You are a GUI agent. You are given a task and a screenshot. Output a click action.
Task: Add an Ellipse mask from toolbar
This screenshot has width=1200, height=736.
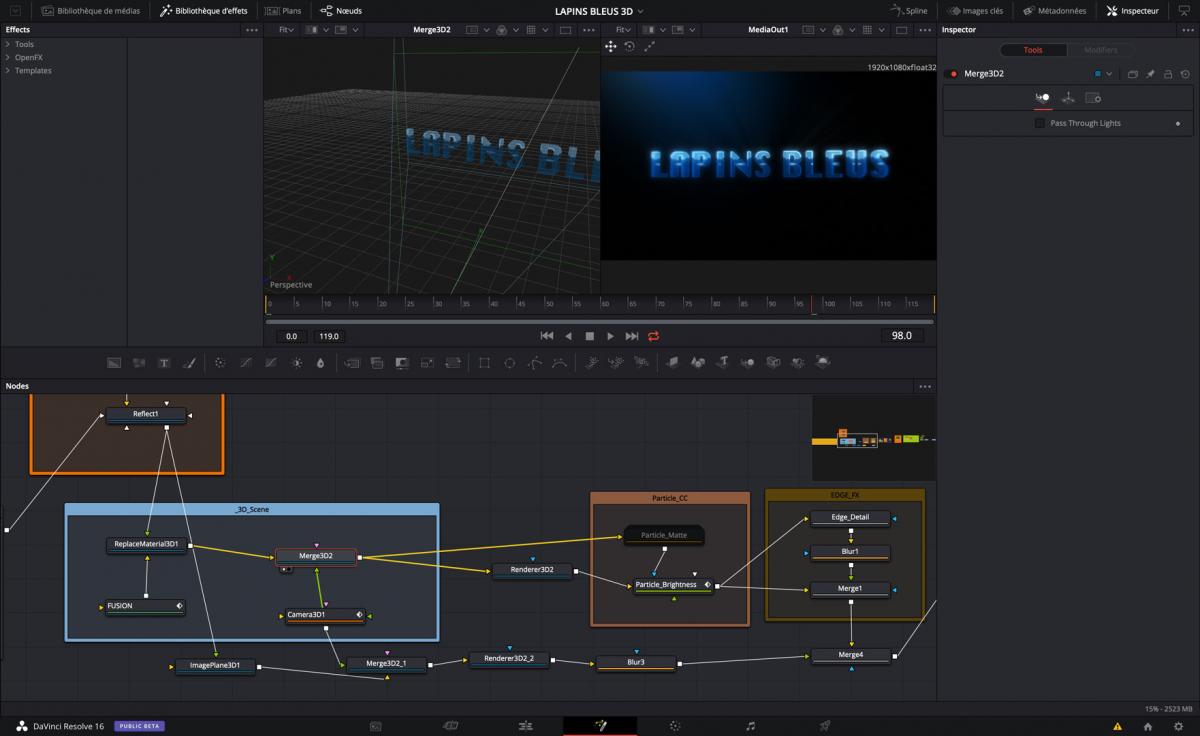tap(509, 362)
